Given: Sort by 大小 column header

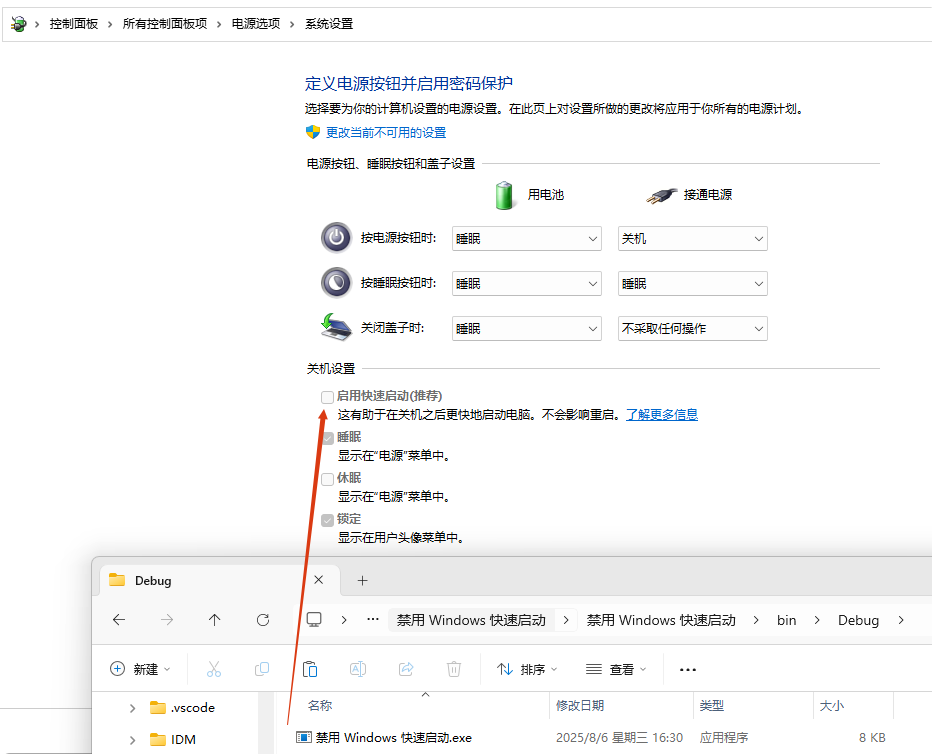Looking at the screenshot, I should [x=832, y=705].
